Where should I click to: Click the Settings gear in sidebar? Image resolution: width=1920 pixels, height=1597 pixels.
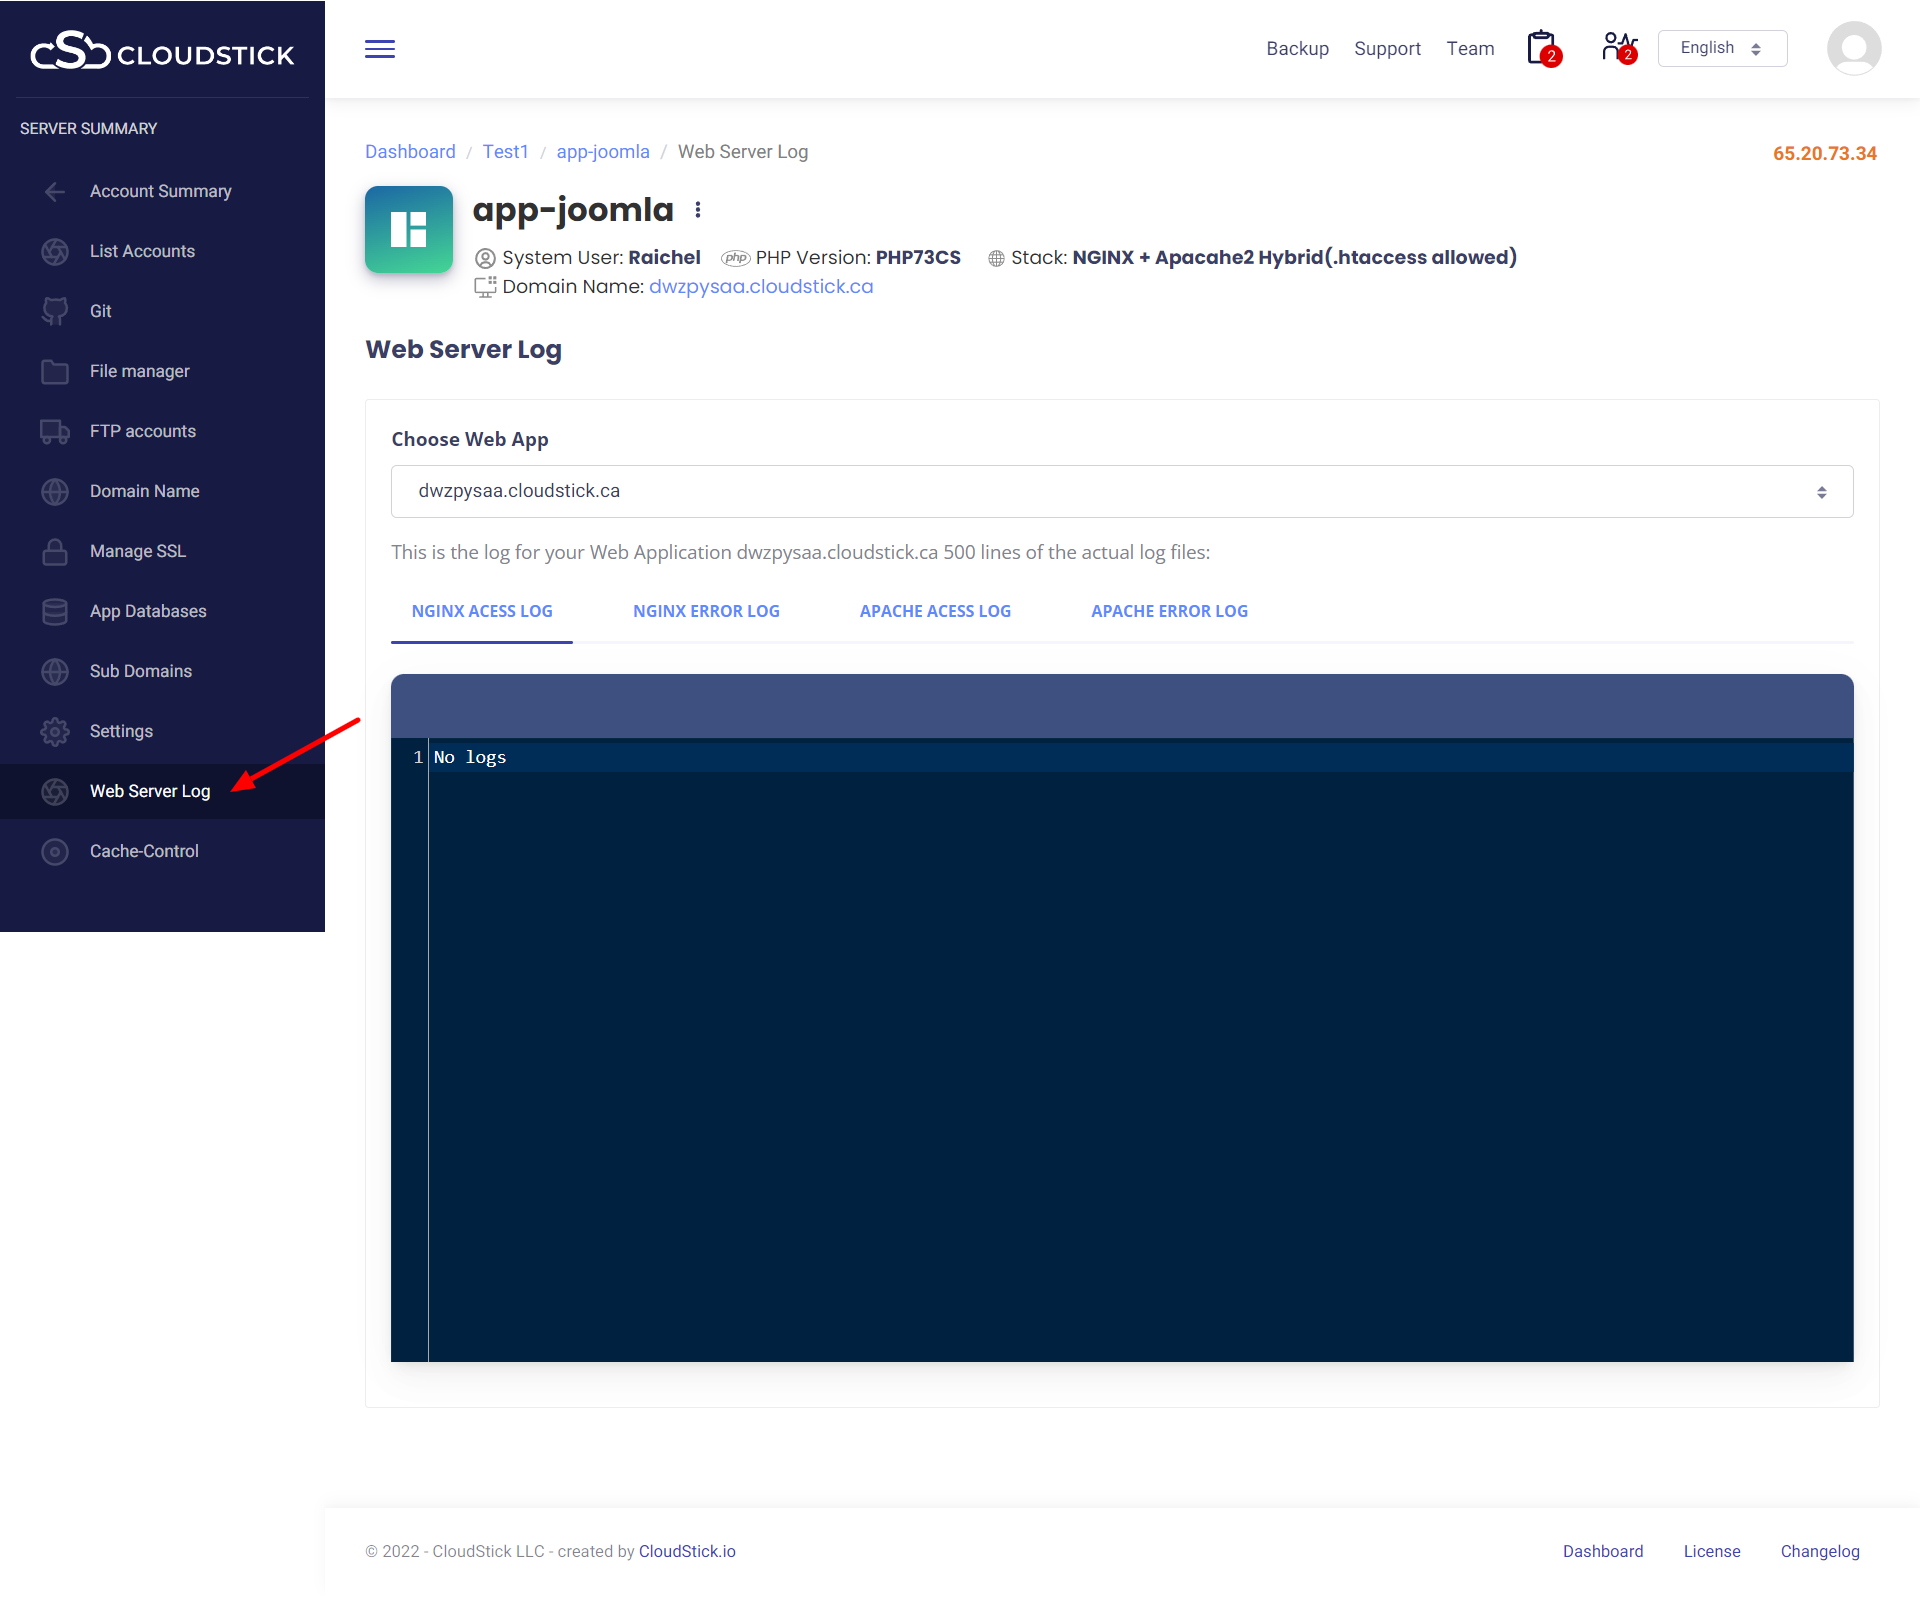coord(55,731)
